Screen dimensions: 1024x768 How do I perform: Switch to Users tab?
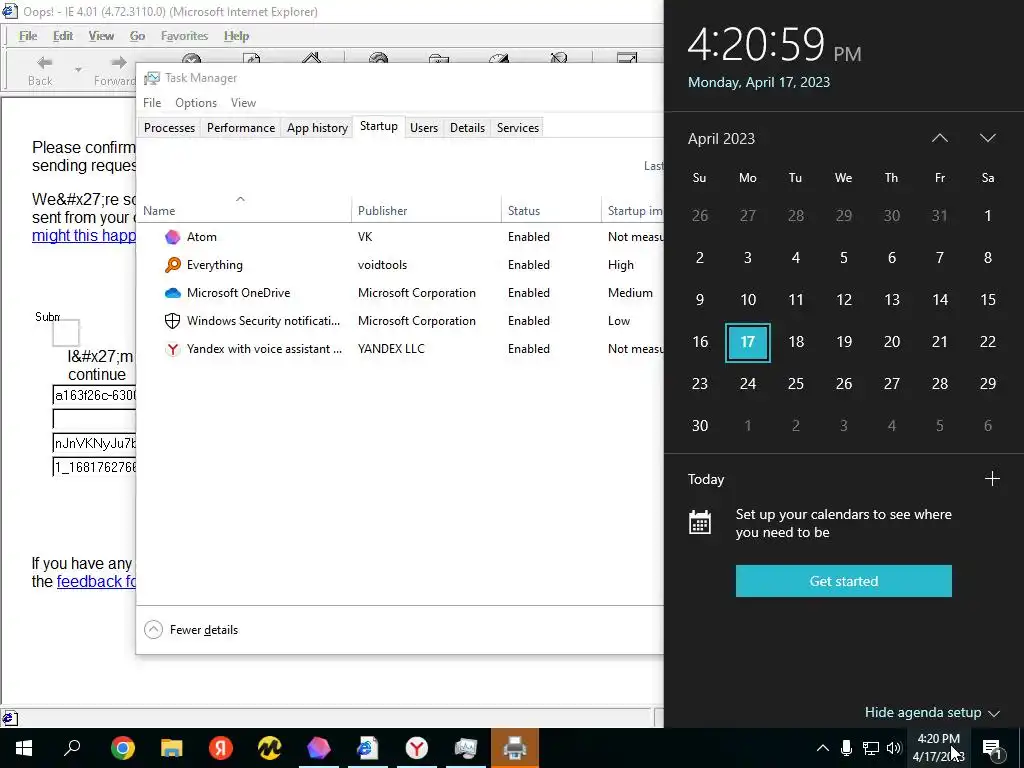tap(424, 128)
